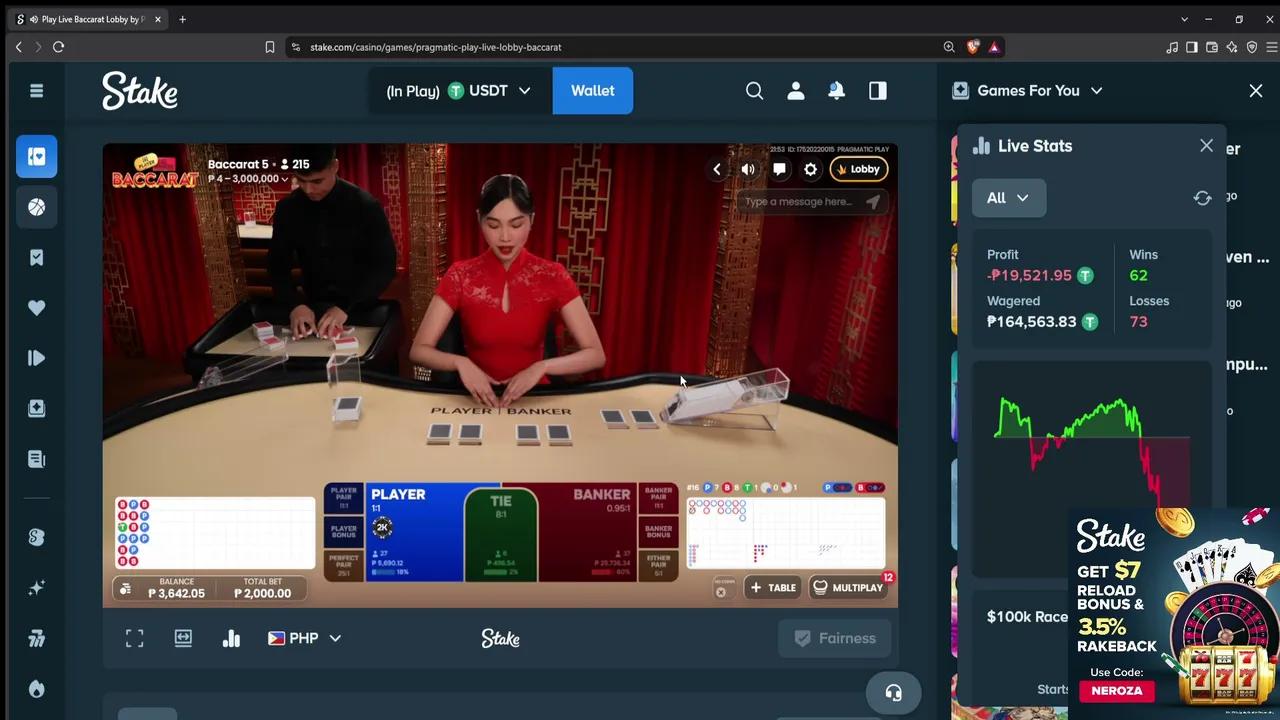The image size is (1280, 720).
Task: Open Stake Originals S icon in sidebar
Action: click(37, 537)
